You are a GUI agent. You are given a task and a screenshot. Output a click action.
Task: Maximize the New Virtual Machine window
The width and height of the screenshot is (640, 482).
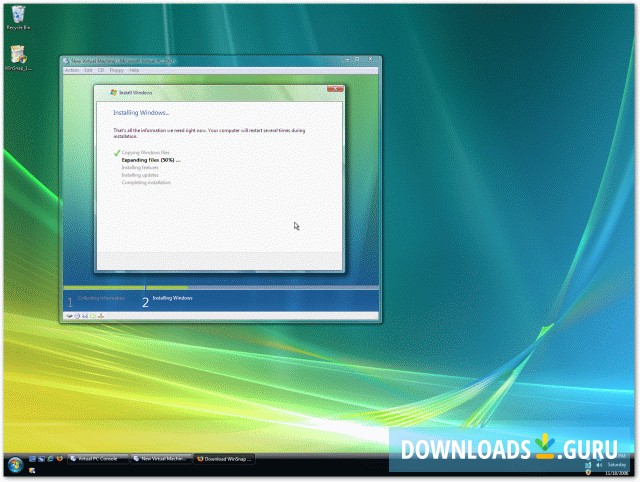(x=357, y=60)
